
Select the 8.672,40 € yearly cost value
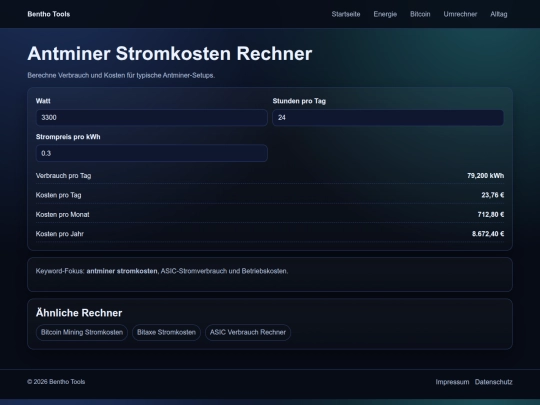tap(488, 234)
